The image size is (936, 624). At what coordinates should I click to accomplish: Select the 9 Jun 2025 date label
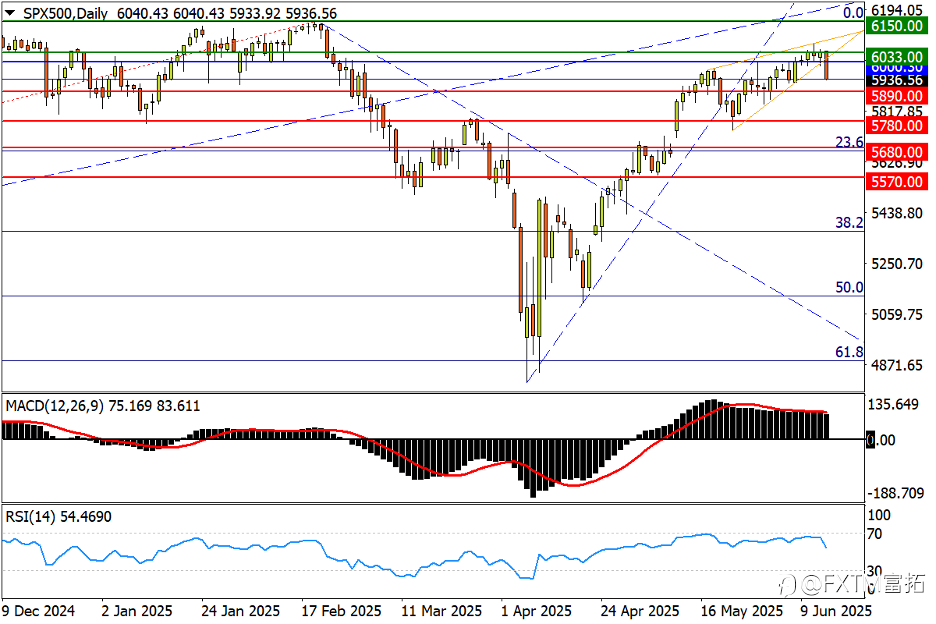coord(836,611)
